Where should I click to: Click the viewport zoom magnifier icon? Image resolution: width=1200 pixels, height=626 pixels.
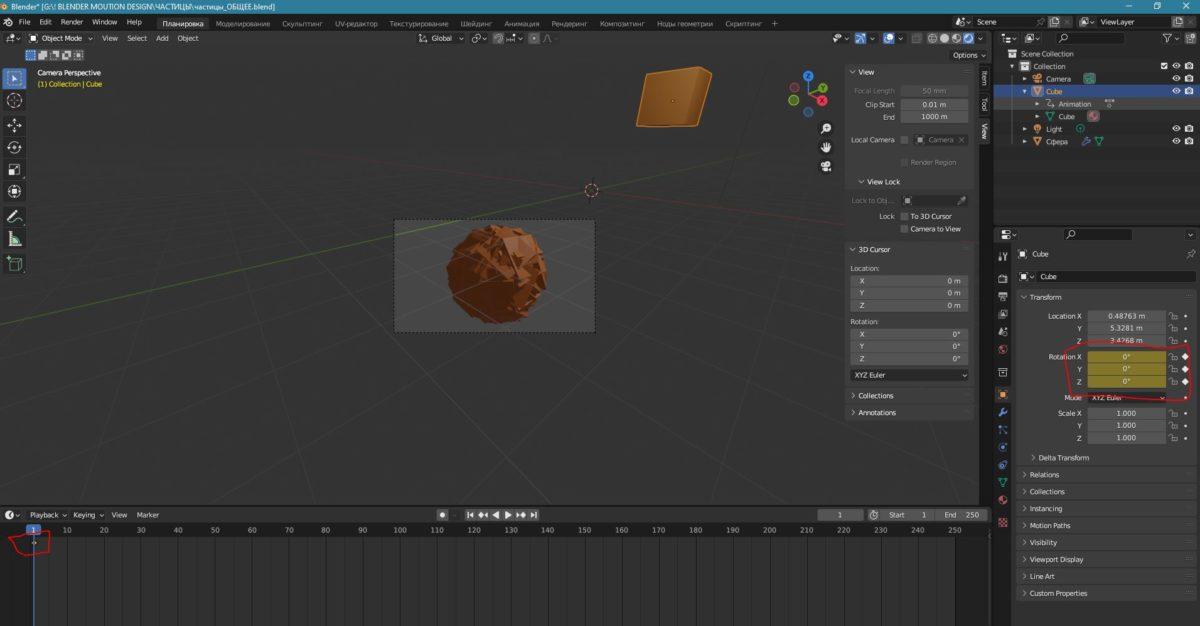tap(826, 129)
